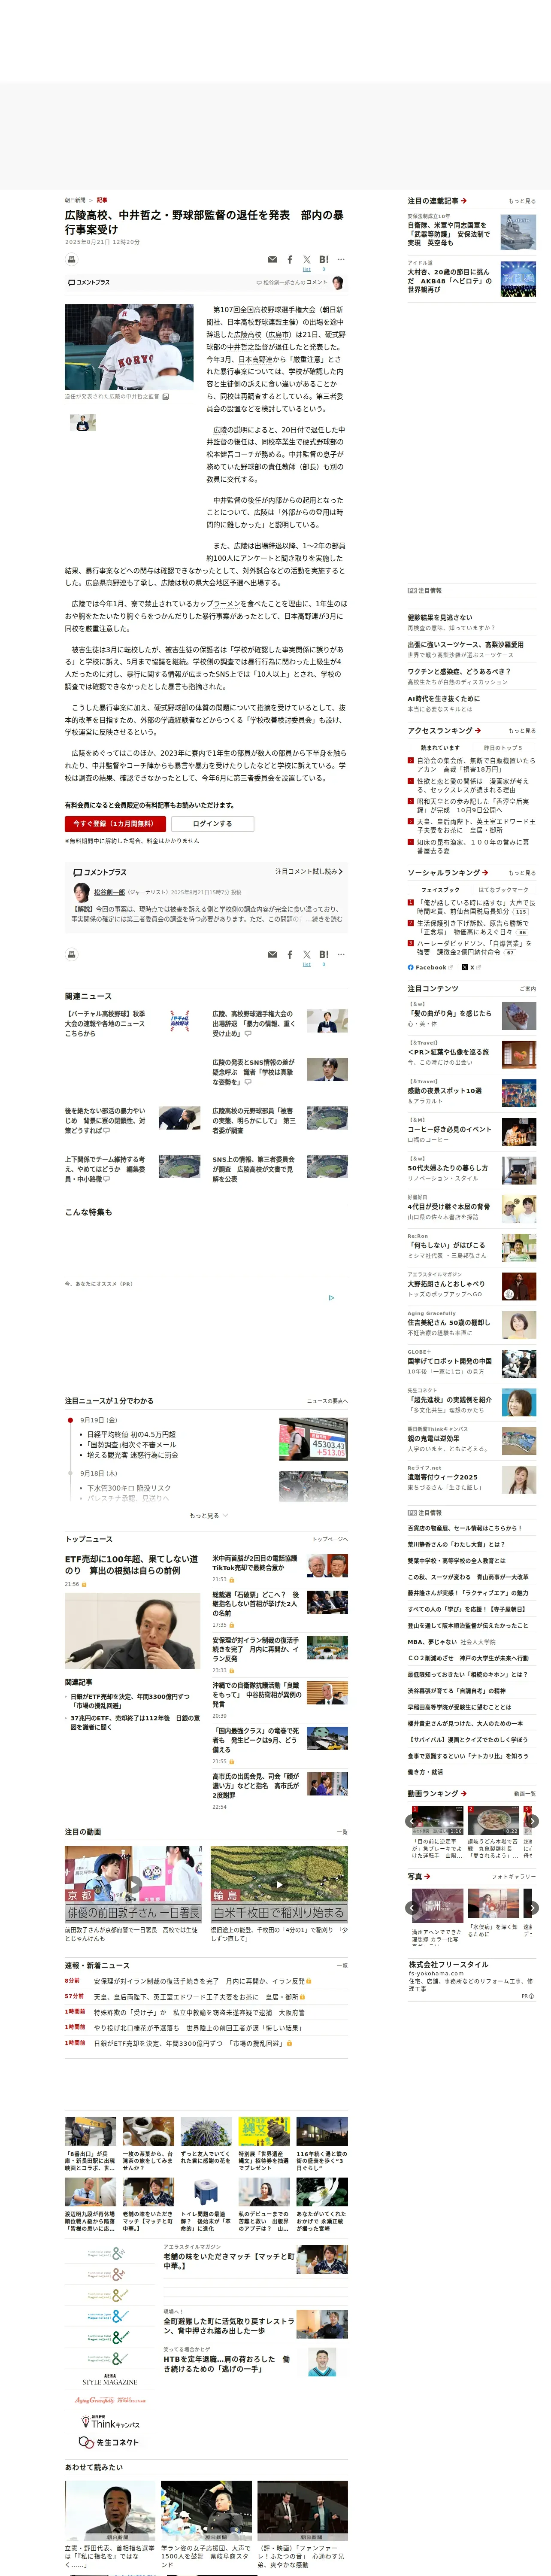This screenshot has width=551, height=2576.
Task: Click もっと見る beside ソーシャルランキング
Action: 522,873
